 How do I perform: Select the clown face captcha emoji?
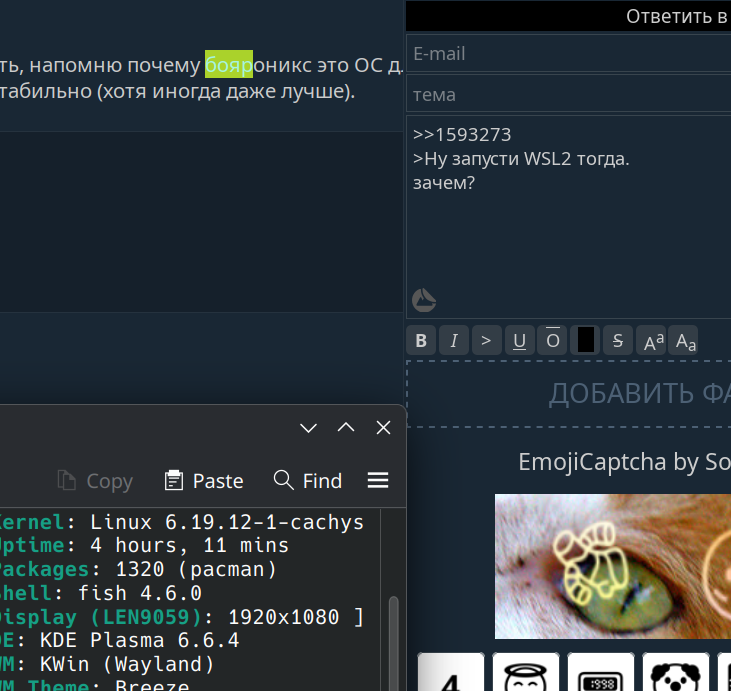(x=676, y=672)
